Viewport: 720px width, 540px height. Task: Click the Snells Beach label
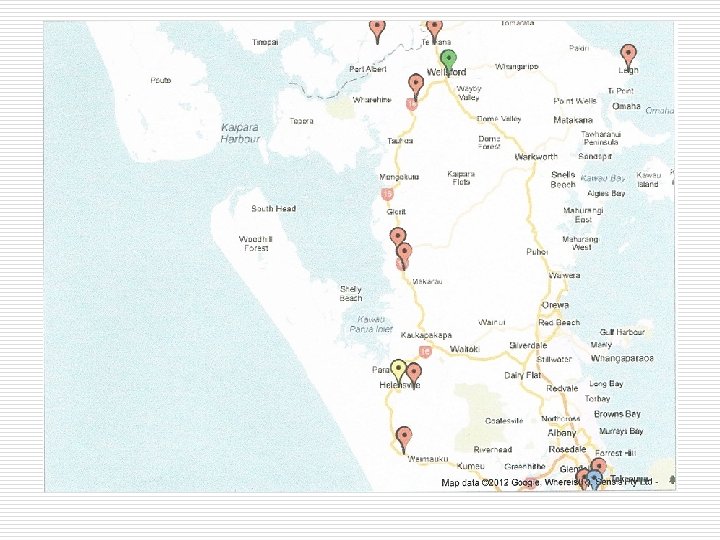point(563,180)
